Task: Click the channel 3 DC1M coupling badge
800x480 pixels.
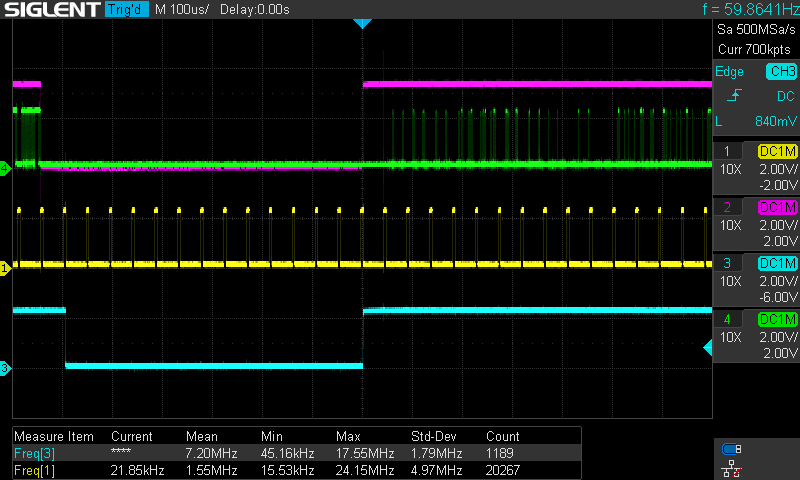Action: [778, 263]
